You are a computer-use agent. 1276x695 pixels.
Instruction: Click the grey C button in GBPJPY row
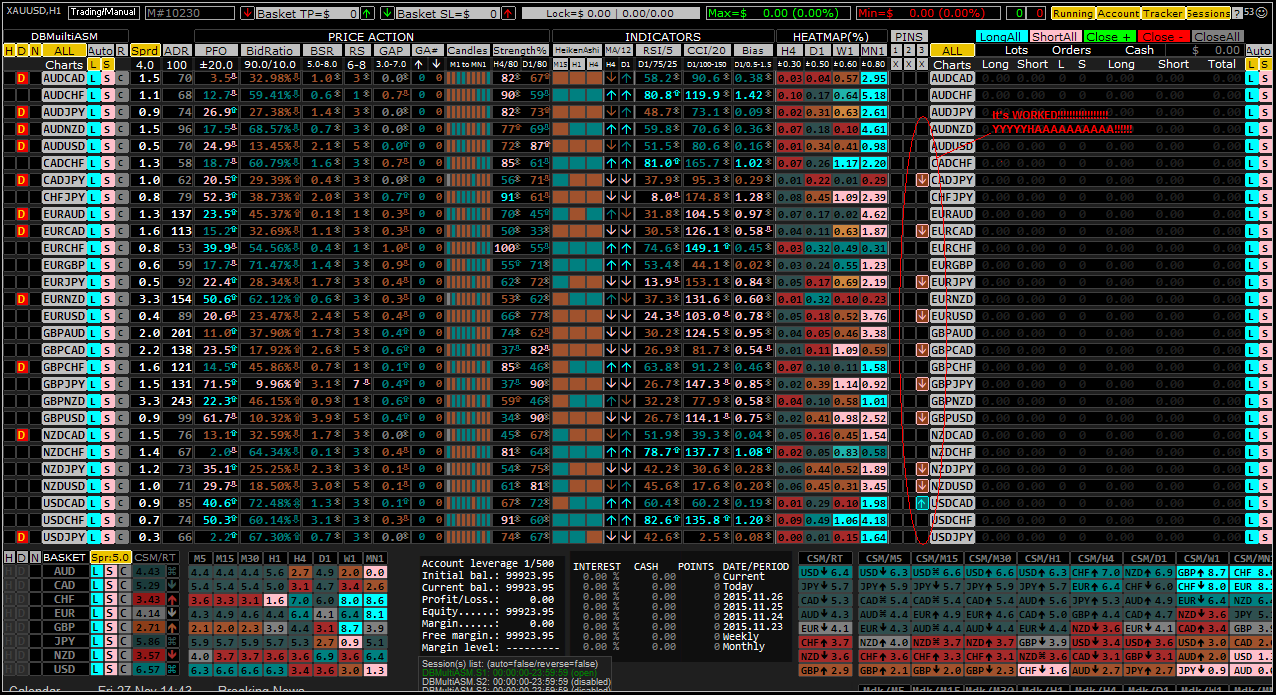coord(121,384)
